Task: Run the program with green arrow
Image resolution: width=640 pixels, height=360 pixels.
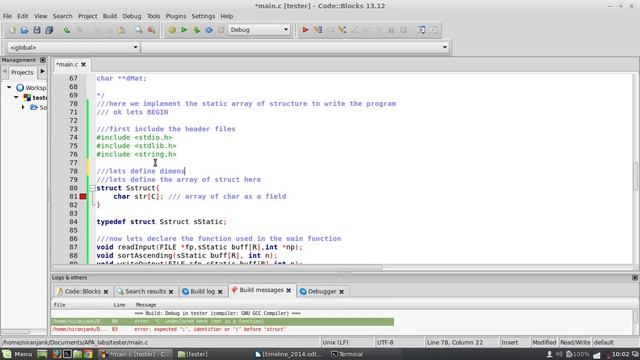Action: pyautogui.click(x=184, y=30)
